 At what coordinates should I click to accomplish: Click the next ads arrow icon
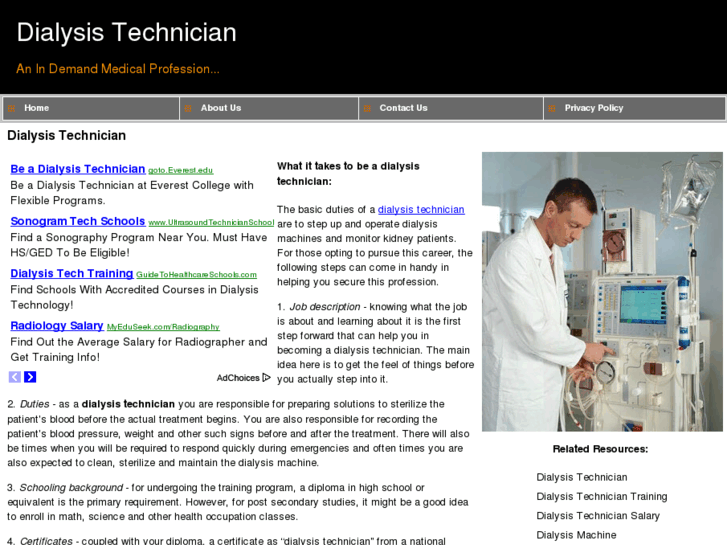[30, 377]
